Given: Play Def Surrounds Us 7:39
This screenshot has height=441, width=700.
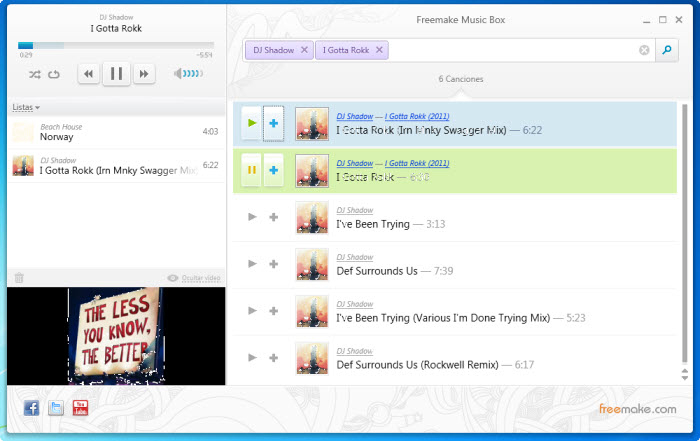Looking at the screenshot, I should [x=252, y=264].
